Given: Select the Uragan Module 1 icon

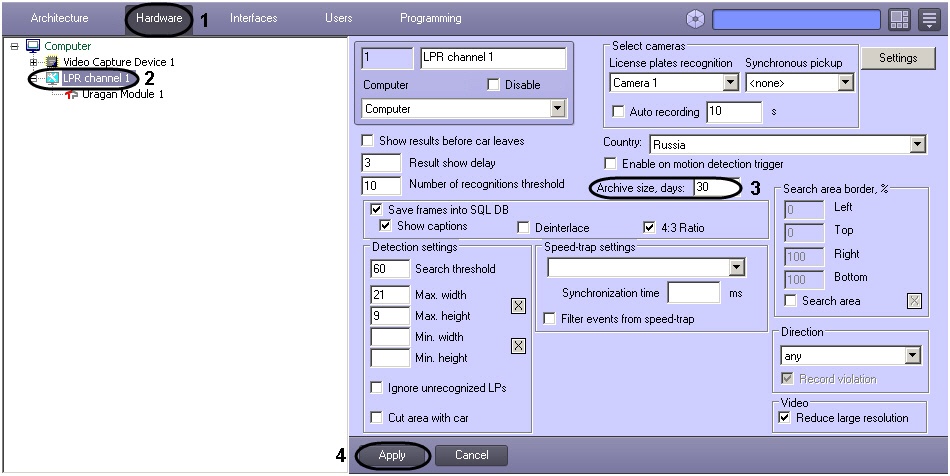Looking at the screenshot, I should [71, 94].
